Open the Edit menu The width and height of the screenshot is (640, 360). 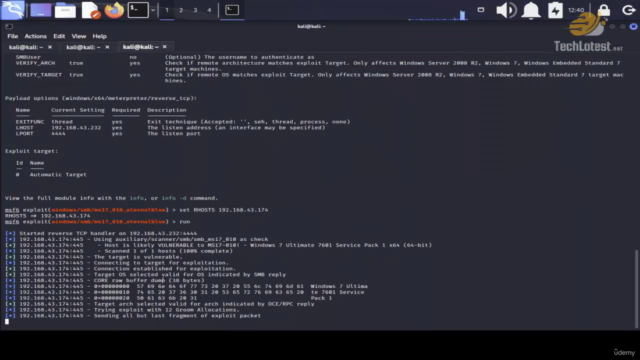(x=59, y=36)
